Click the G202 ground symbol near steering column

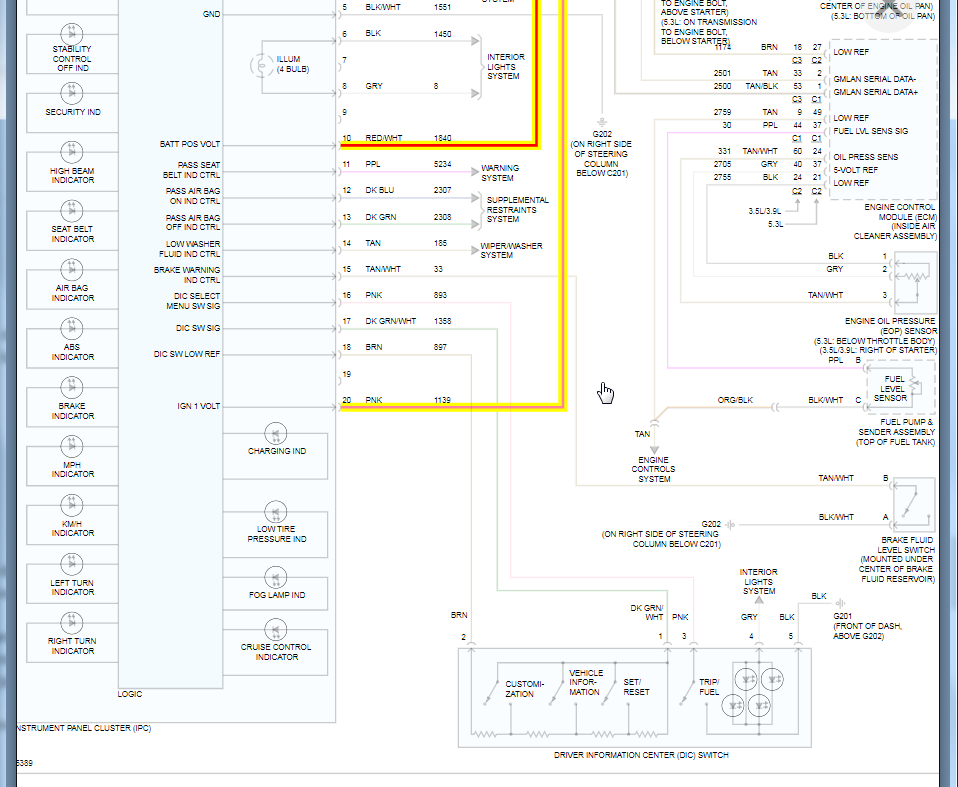click(x=602, y=122)
